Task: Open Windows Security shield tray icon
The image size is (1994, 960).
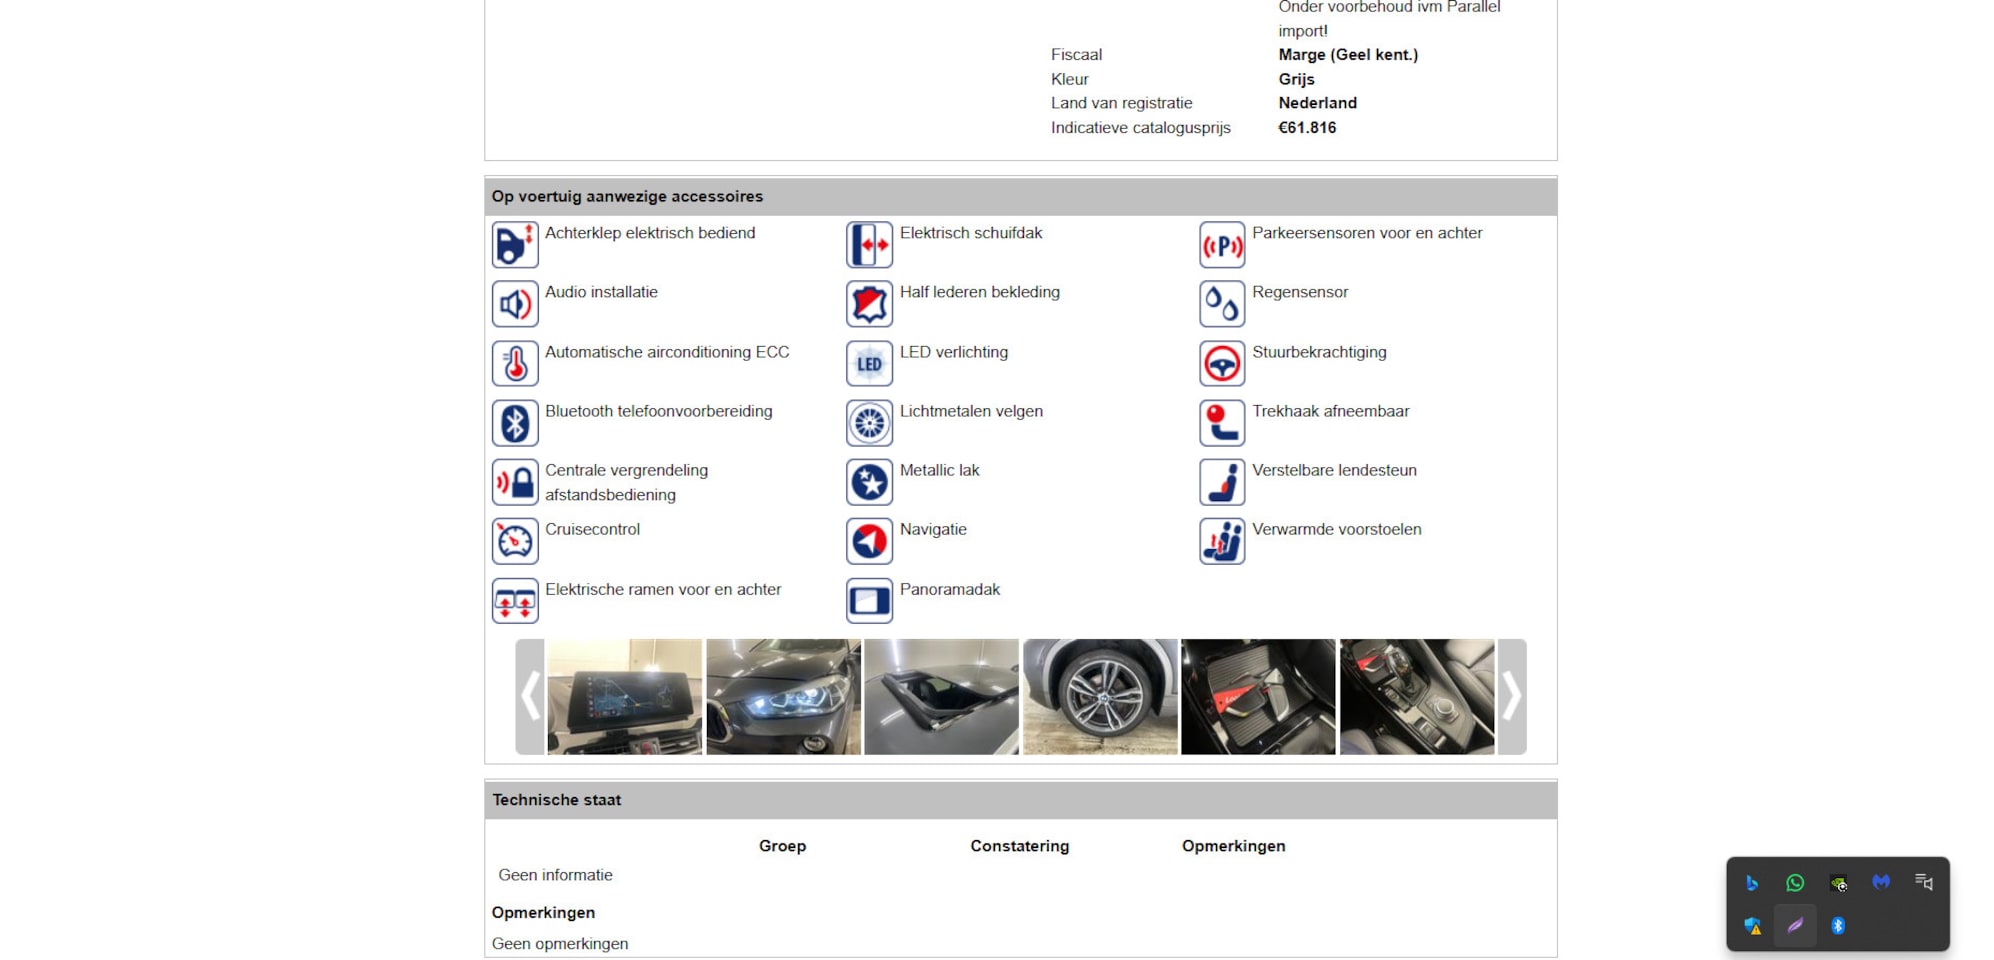Action: click(x=1752, y=926)
